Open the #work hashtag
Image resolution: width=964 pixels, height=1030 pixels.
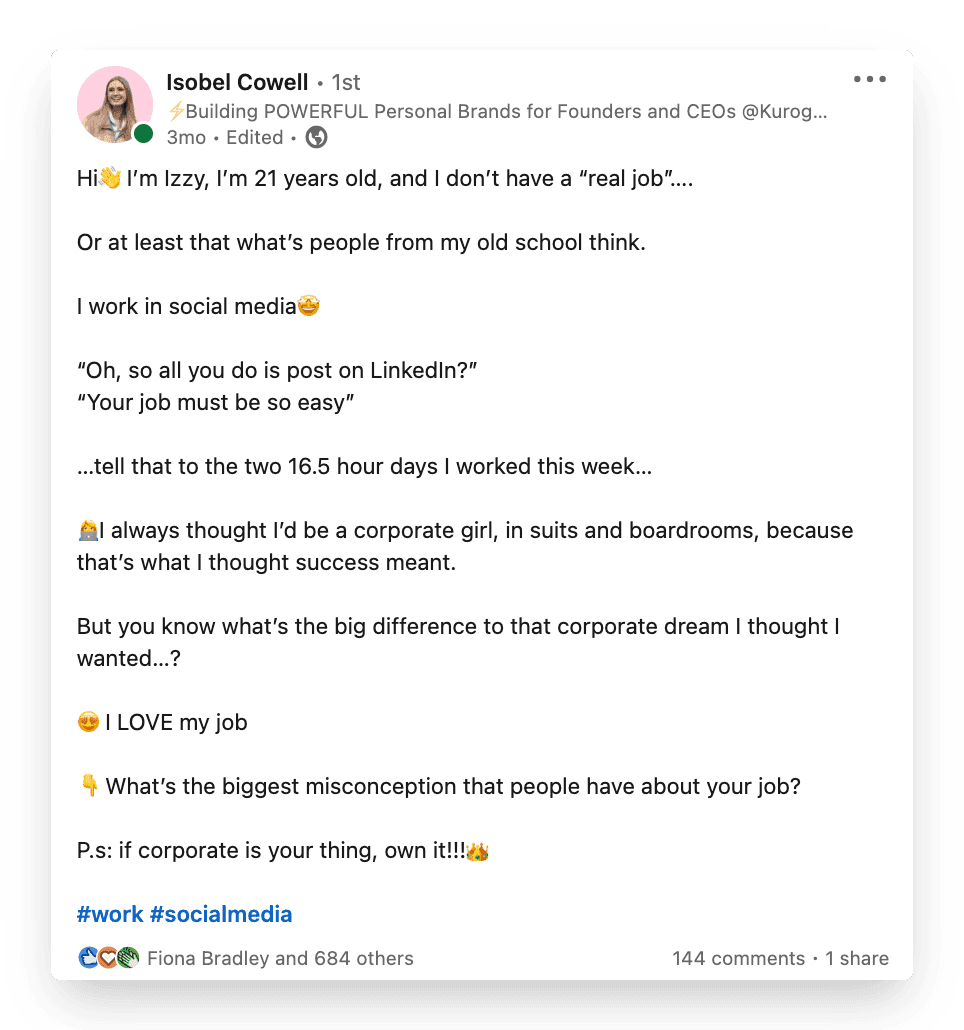[x=110, y=914]
